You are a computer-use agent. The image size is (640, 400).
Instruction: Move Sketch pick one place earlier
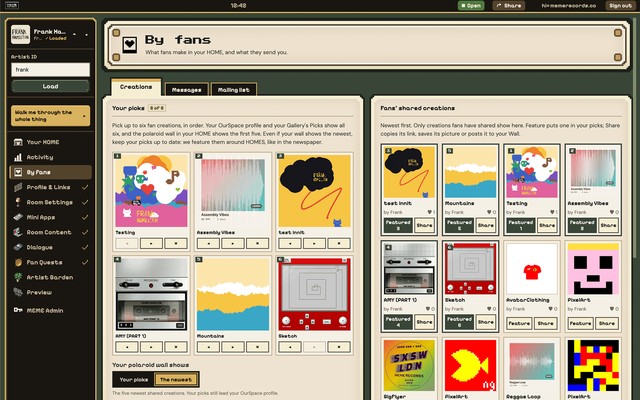pyautogui.click(x=290, y=347)
